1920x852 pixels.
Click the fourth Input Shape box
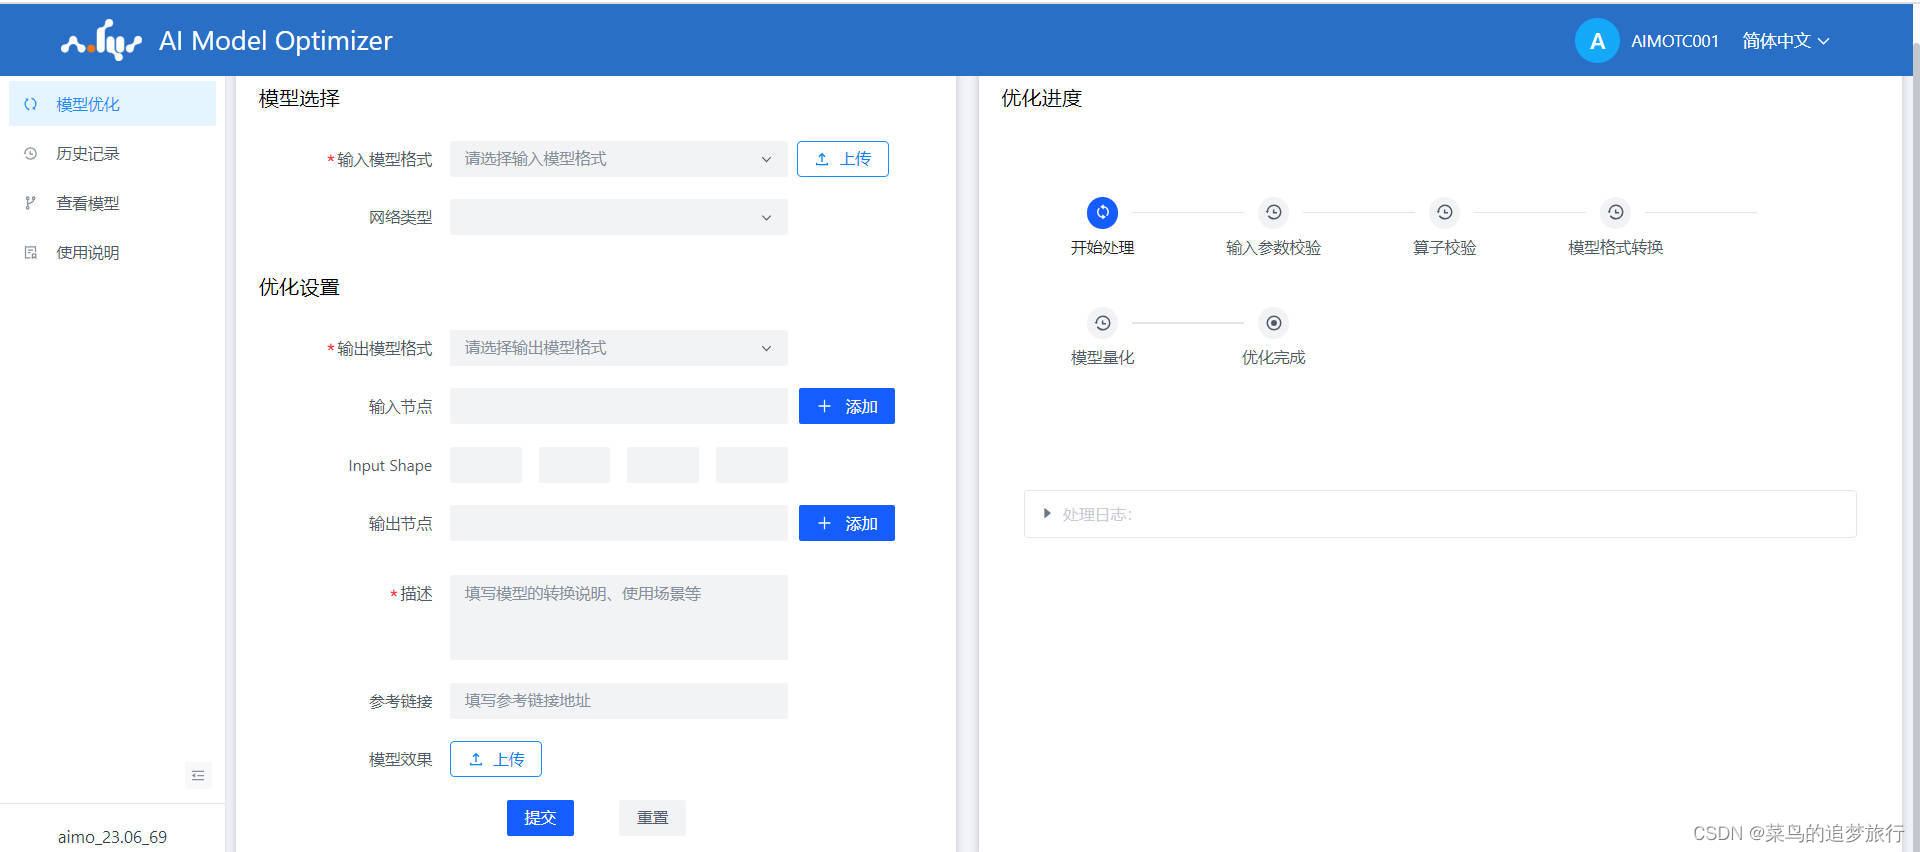click(x=752, y=465)
